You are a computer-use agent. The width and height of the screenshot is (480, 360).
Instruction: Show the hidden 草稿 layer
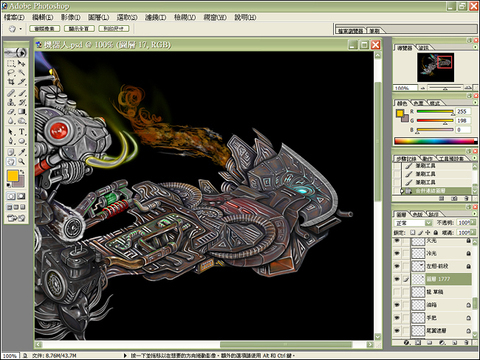click(397, 292)
